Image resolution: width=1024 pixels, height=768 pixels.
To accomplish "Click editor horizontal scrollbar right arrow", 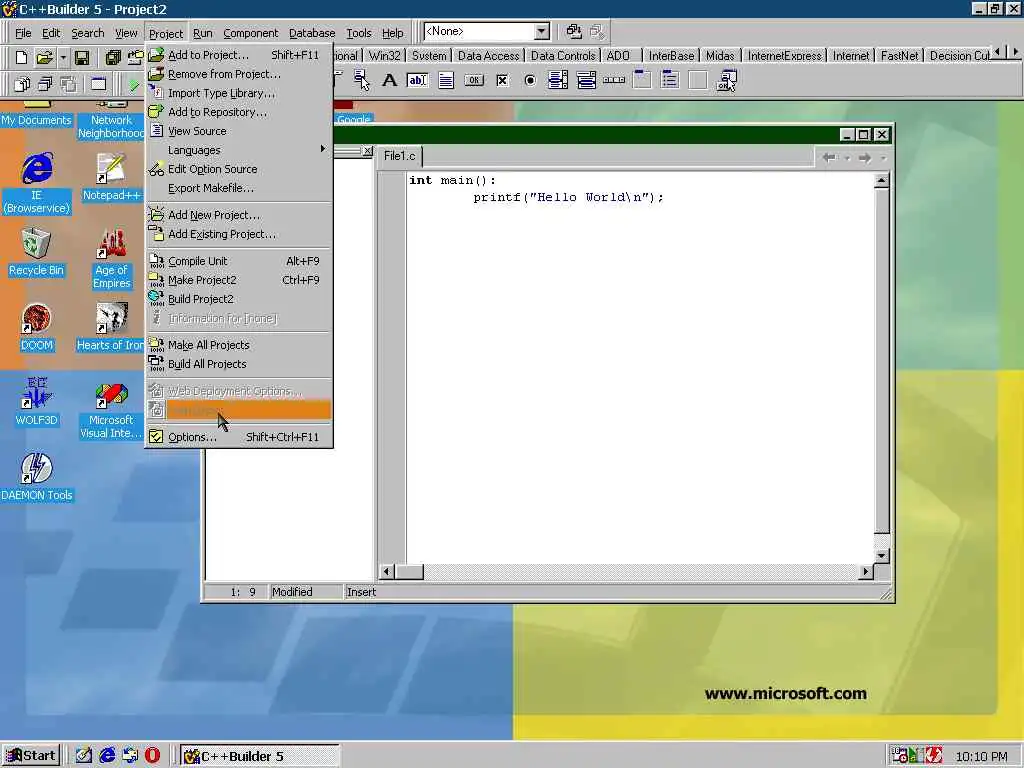I will click(x=865, y=571).
